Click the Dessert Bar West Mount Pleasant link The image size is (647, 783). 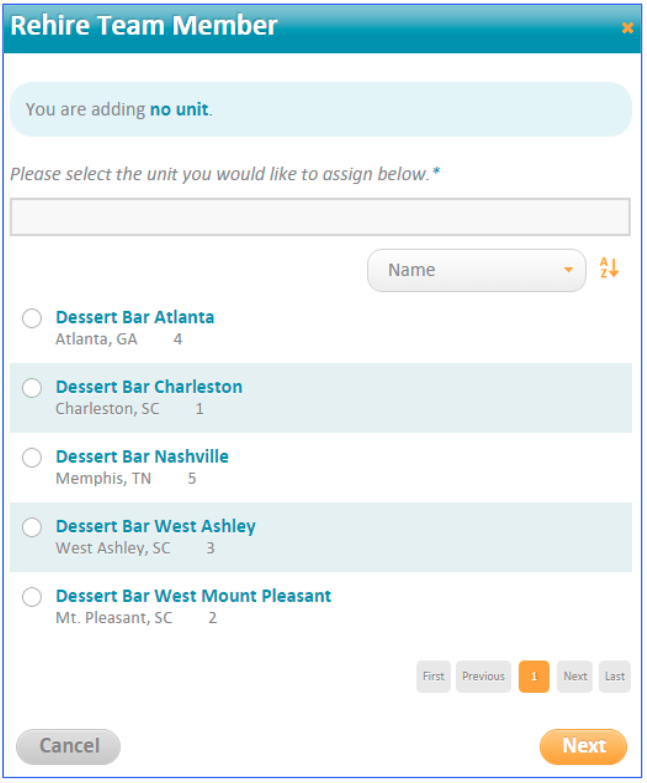point(193,596)
